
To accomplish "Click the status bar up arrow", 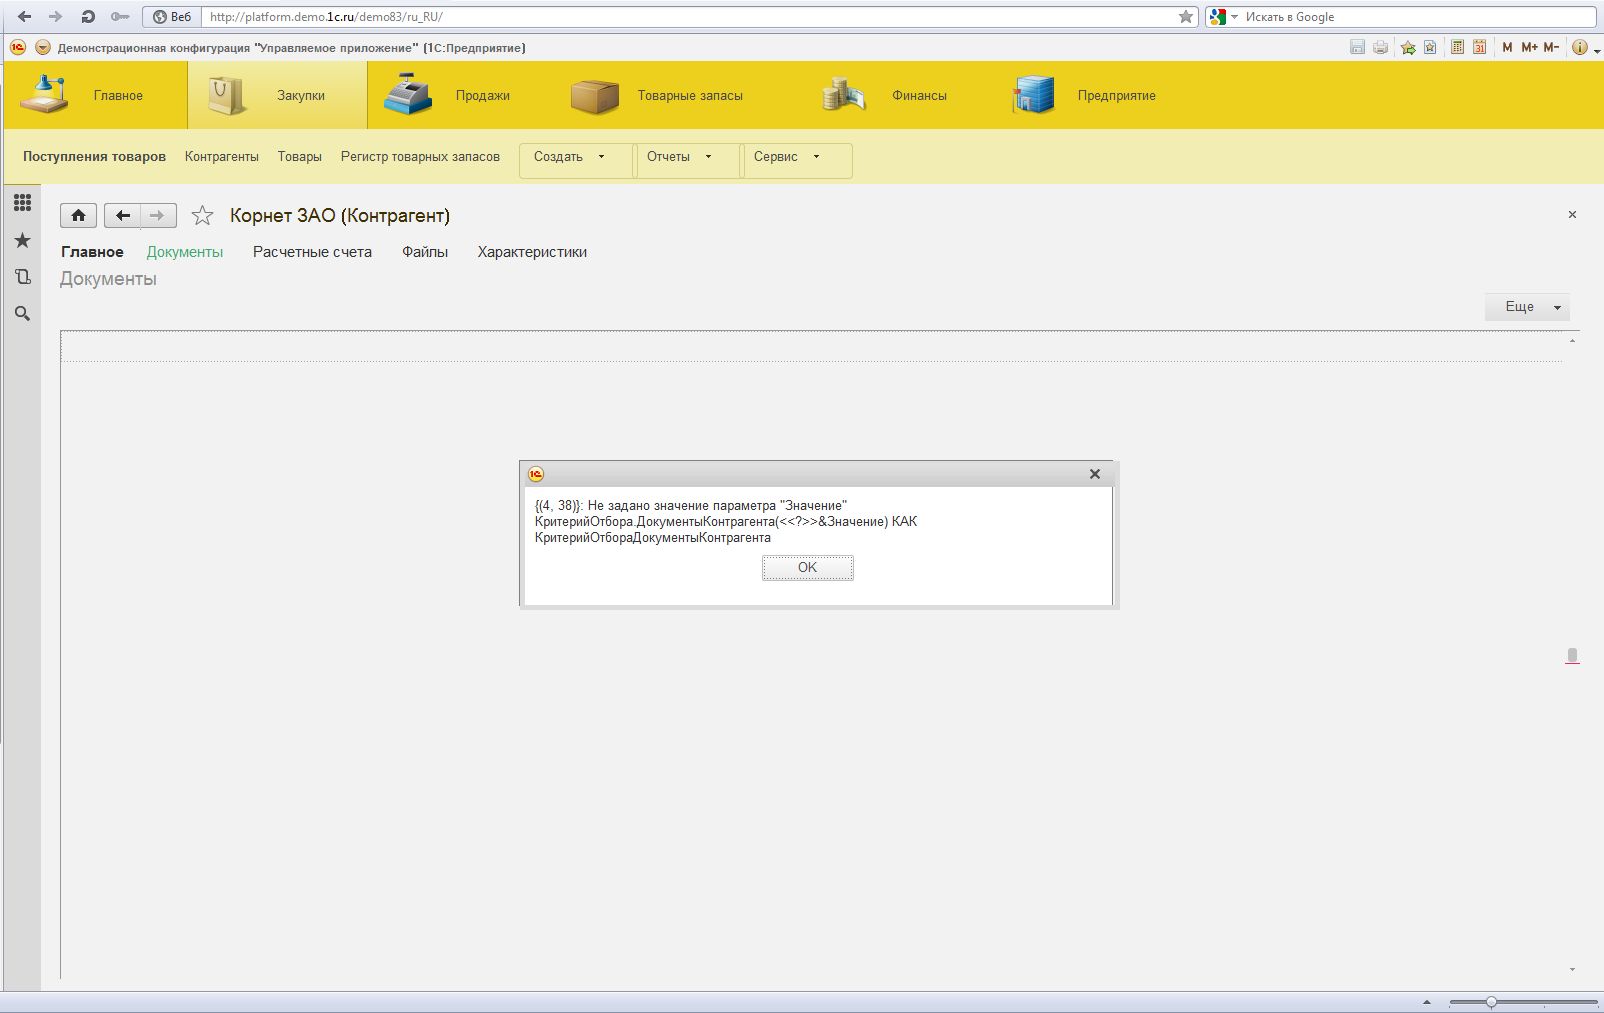I will (1427, 1002).
